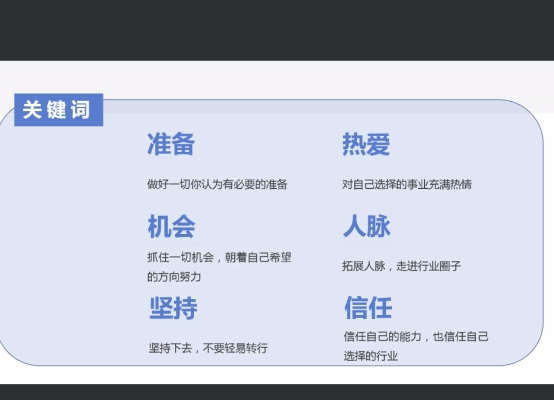Click the rounded panel's right border
This screenshot has height=401, width=554.
pyautogui.click(x=543, y=233)
